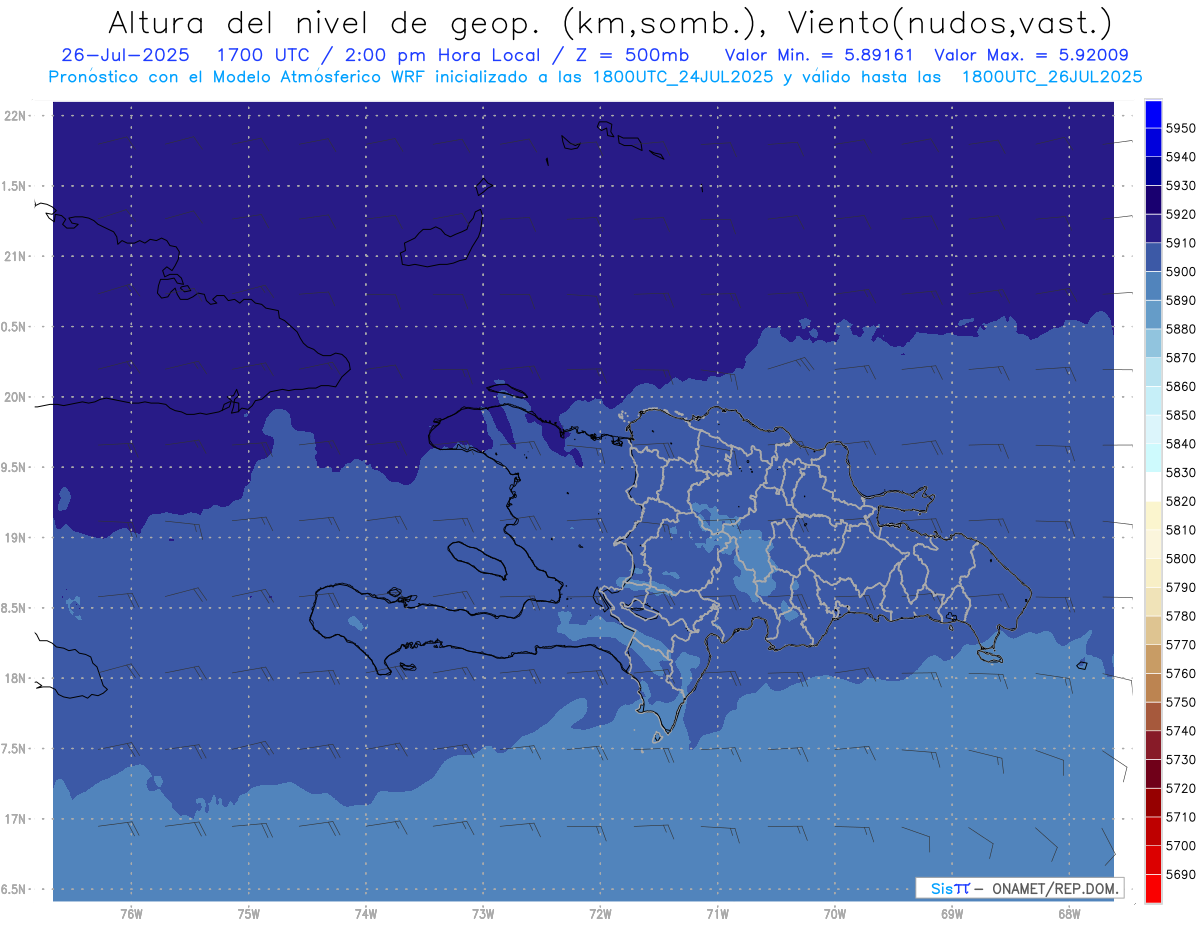The width and height of the screenshot is (1200, 927).
Task: Click the legend value 5750
Action: [x=1180, y=702]
